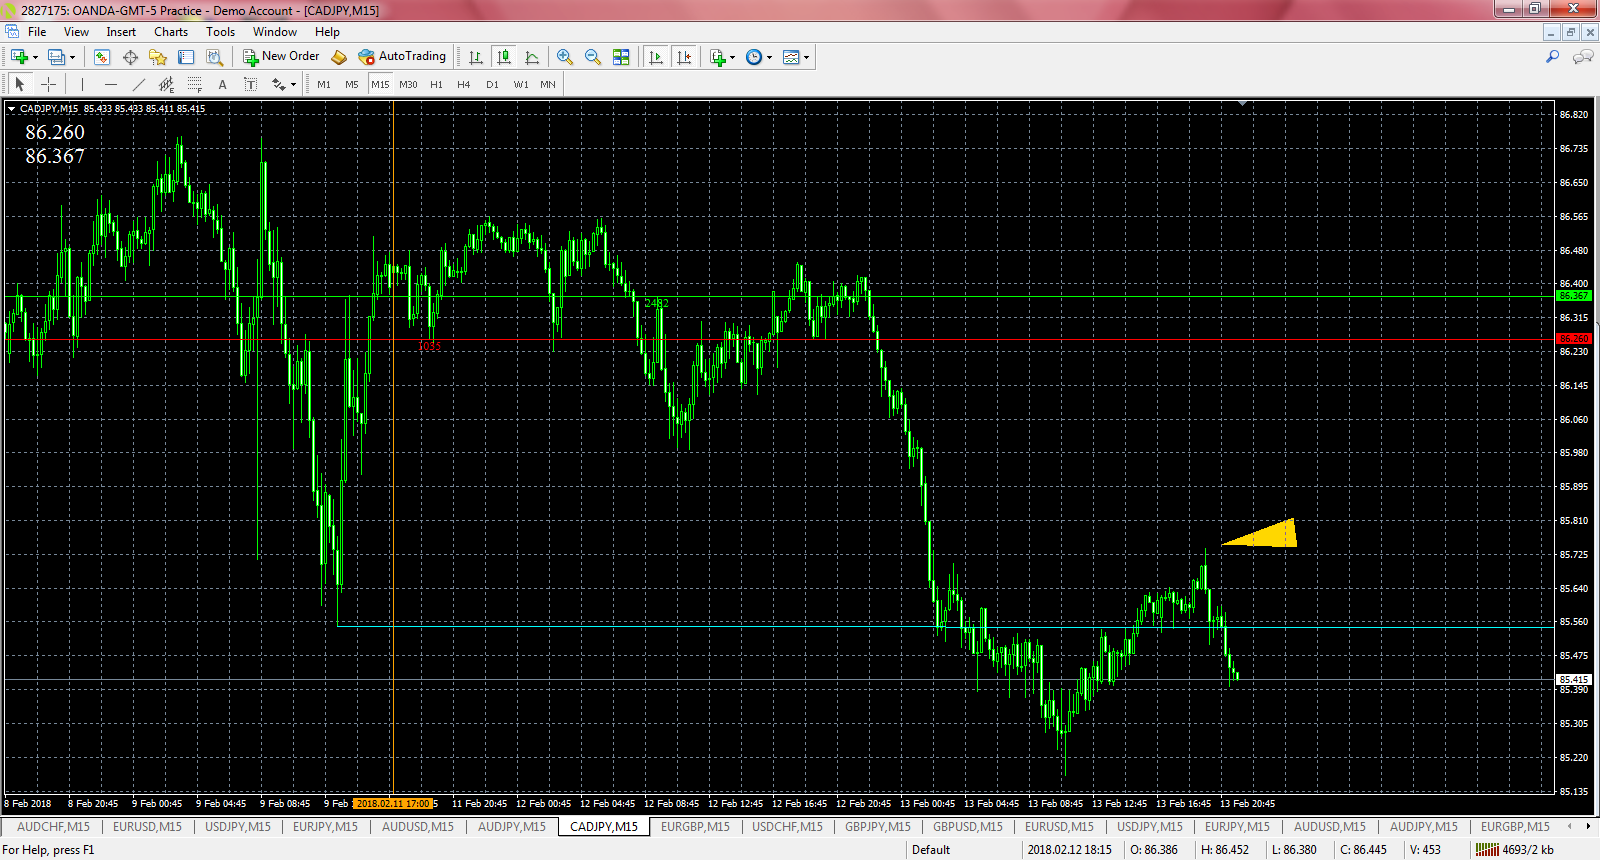Switch timeframe to D1
This screenshot has height=860, width=1600.
(492, 84)
